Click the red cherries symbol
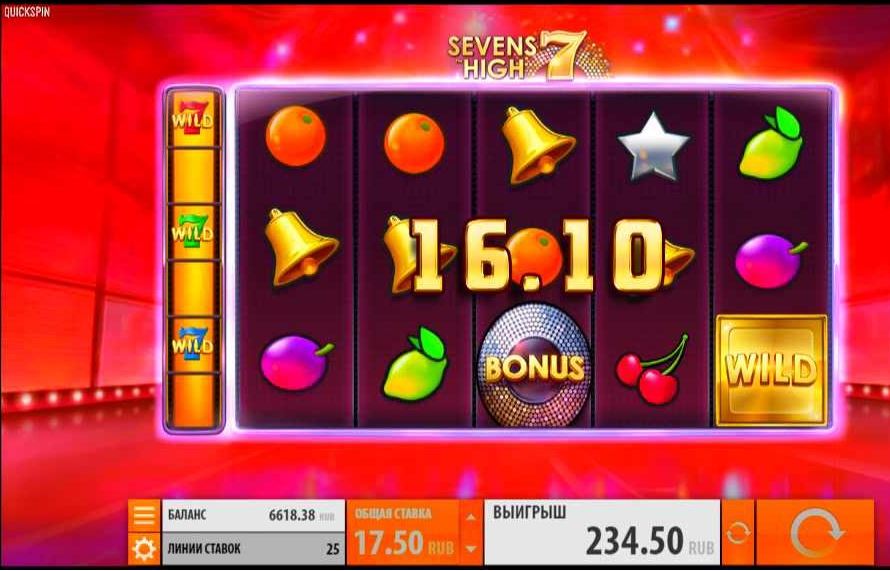 click(x=653, y=368)
